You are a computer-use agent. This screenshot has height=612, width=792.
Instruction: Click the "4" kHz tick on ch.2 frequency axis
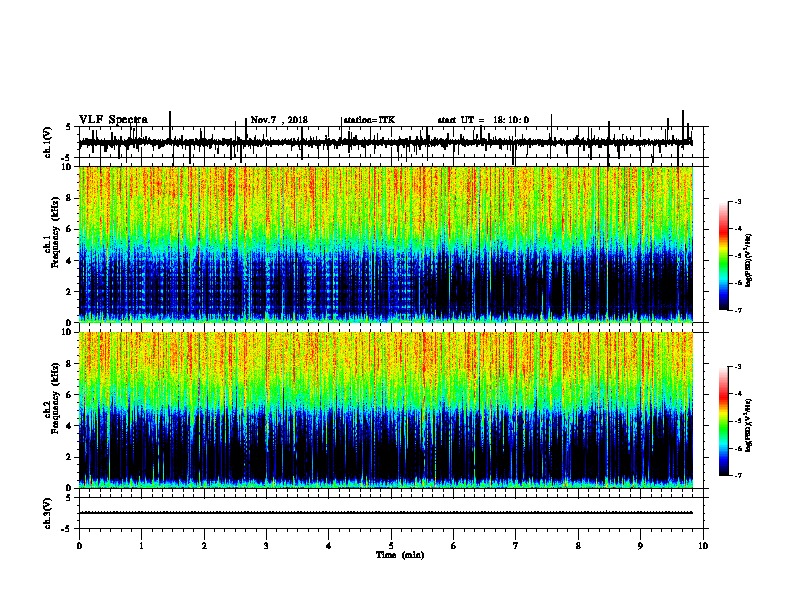click(69, 426)
